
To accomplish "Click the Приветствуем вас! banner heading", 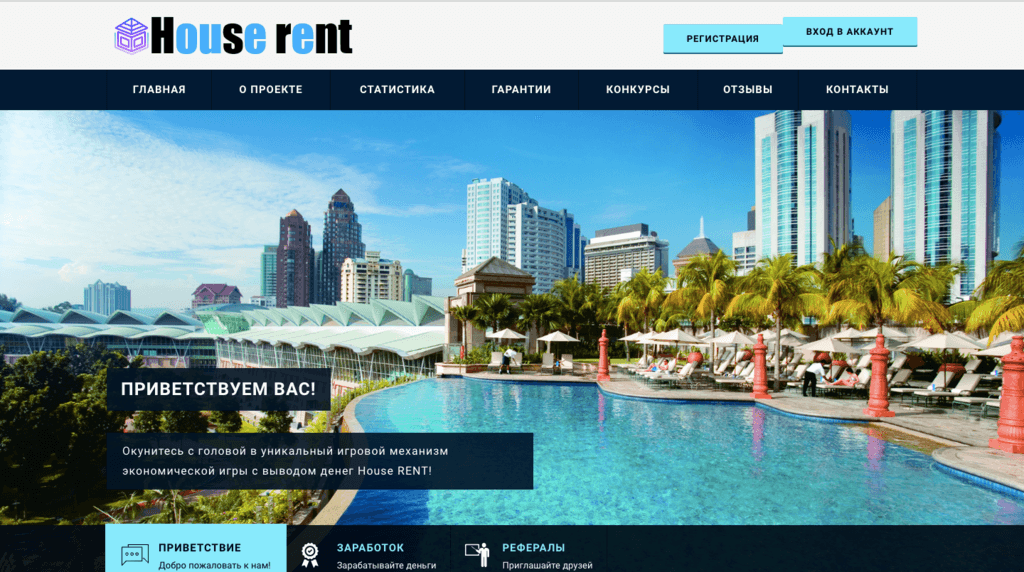I will point(219,389).
